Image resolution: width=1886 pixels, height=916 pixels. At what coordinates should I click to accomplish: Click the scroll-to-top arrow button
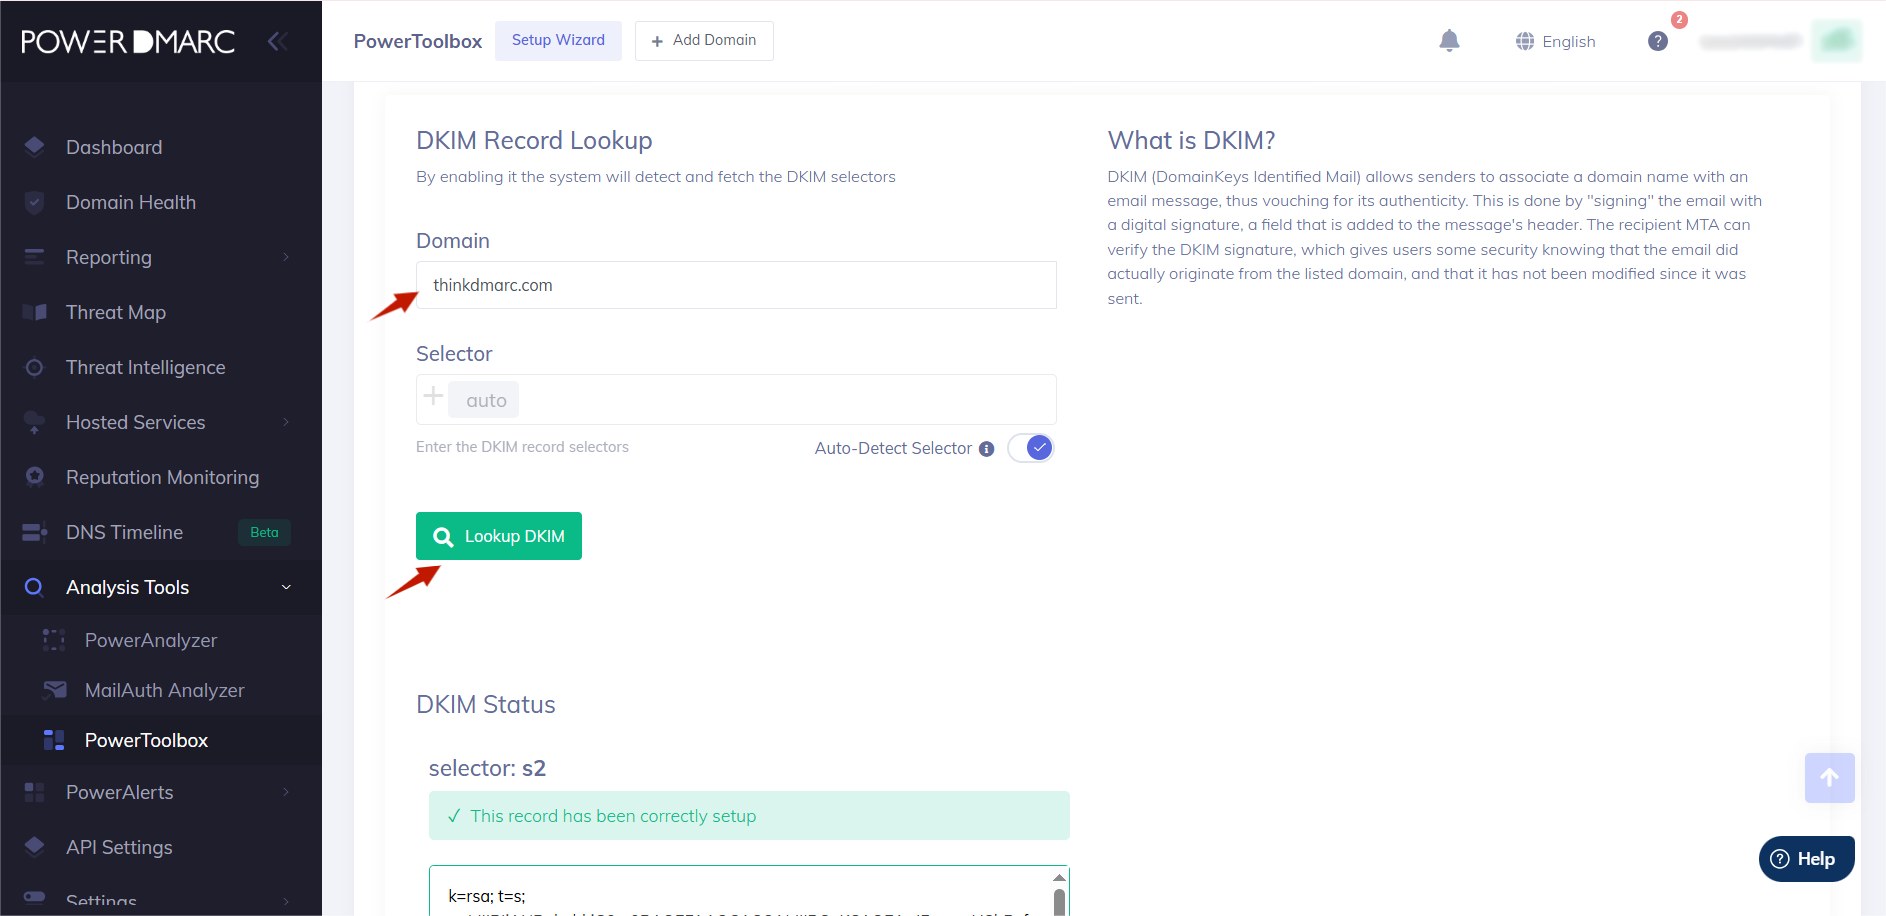[1829, 778]
